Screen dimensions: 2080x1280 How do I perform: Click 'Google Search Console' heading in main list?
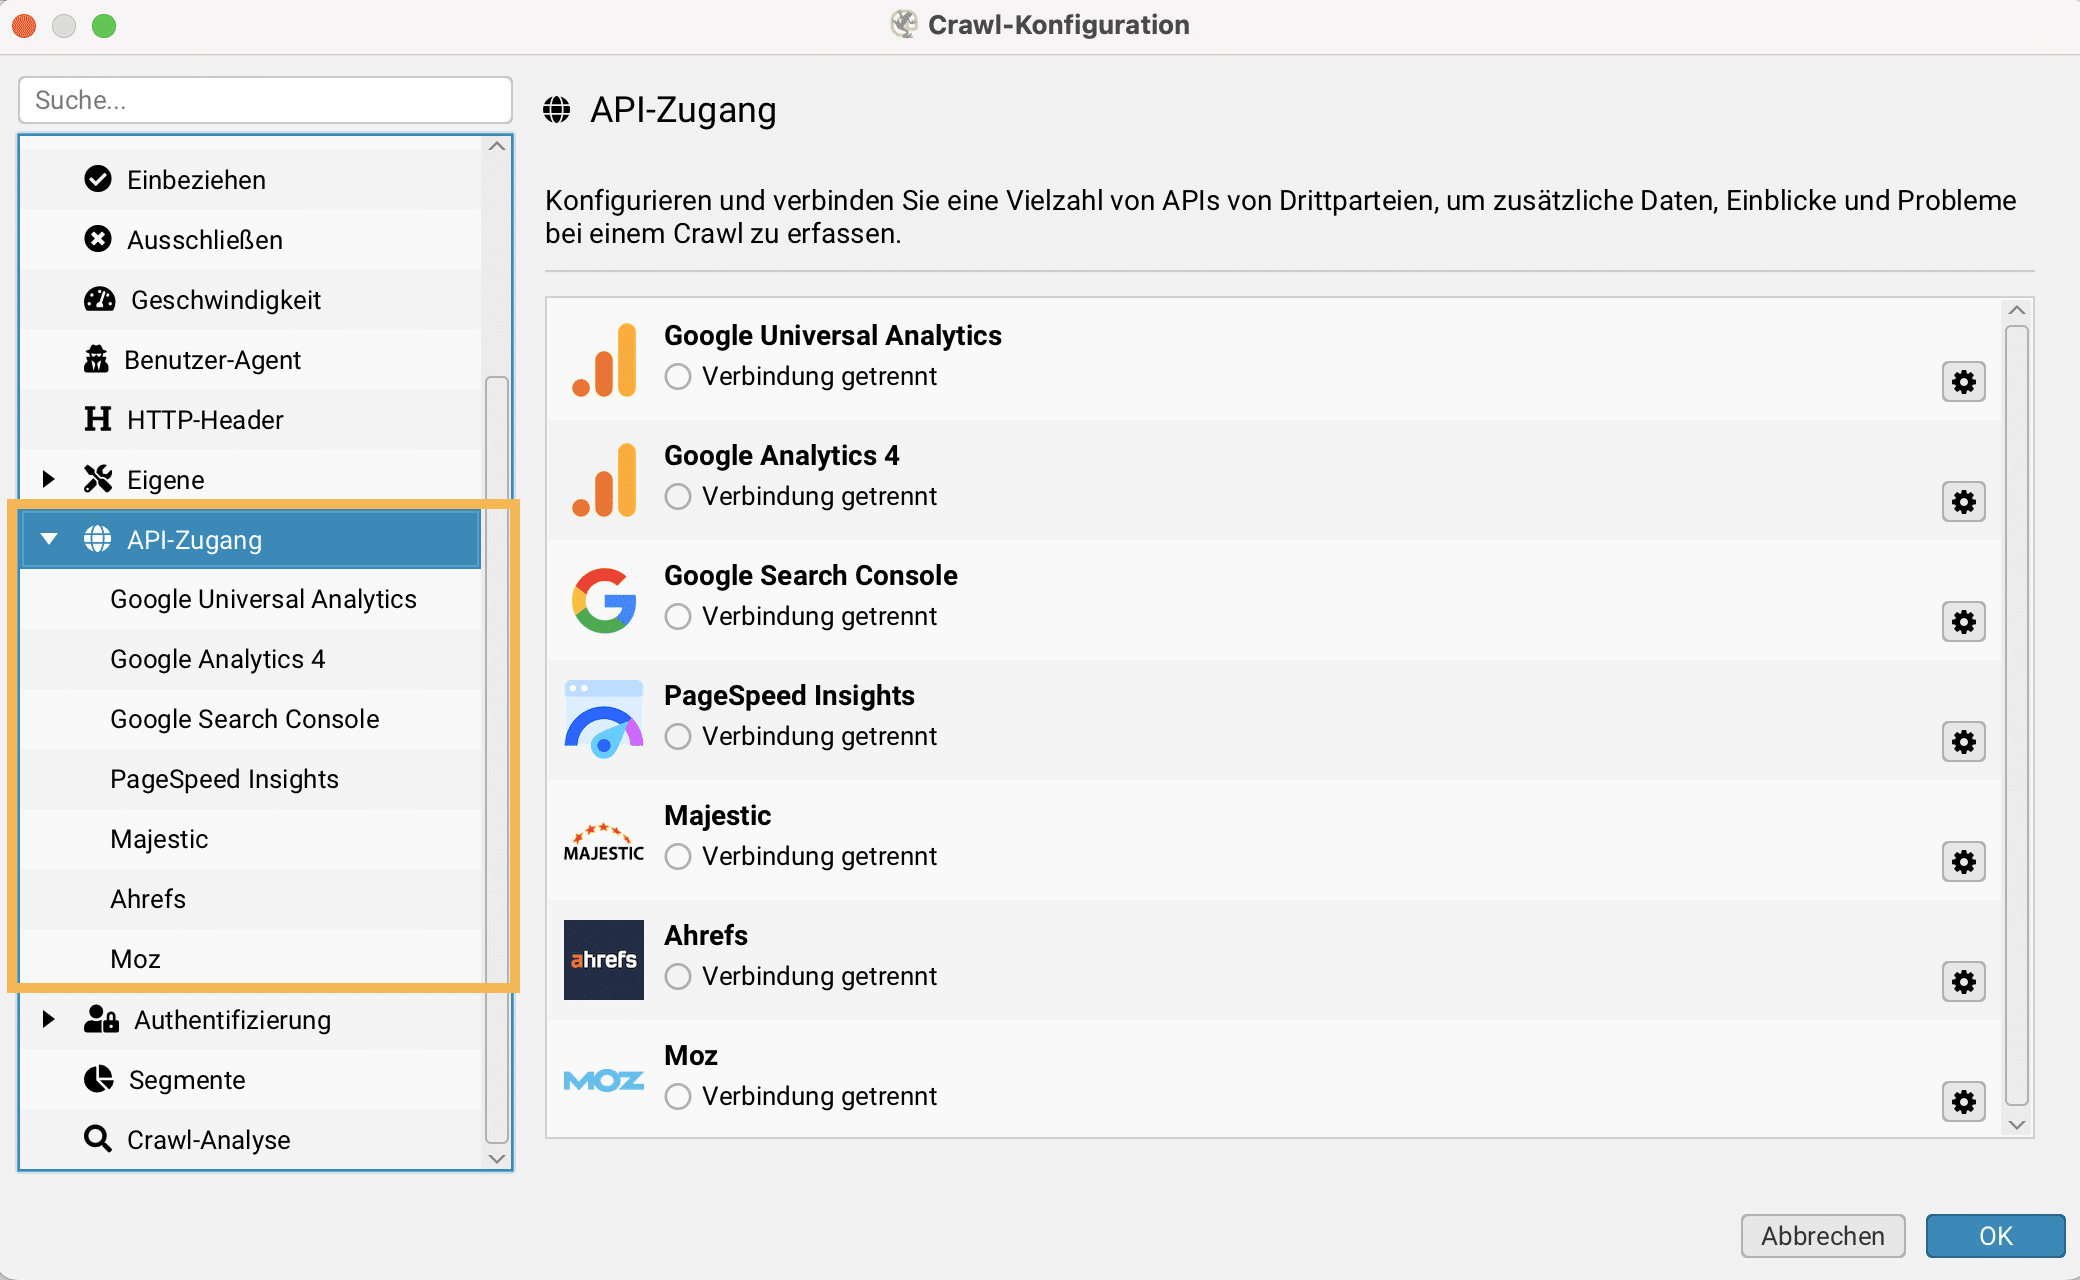[811, 575]
